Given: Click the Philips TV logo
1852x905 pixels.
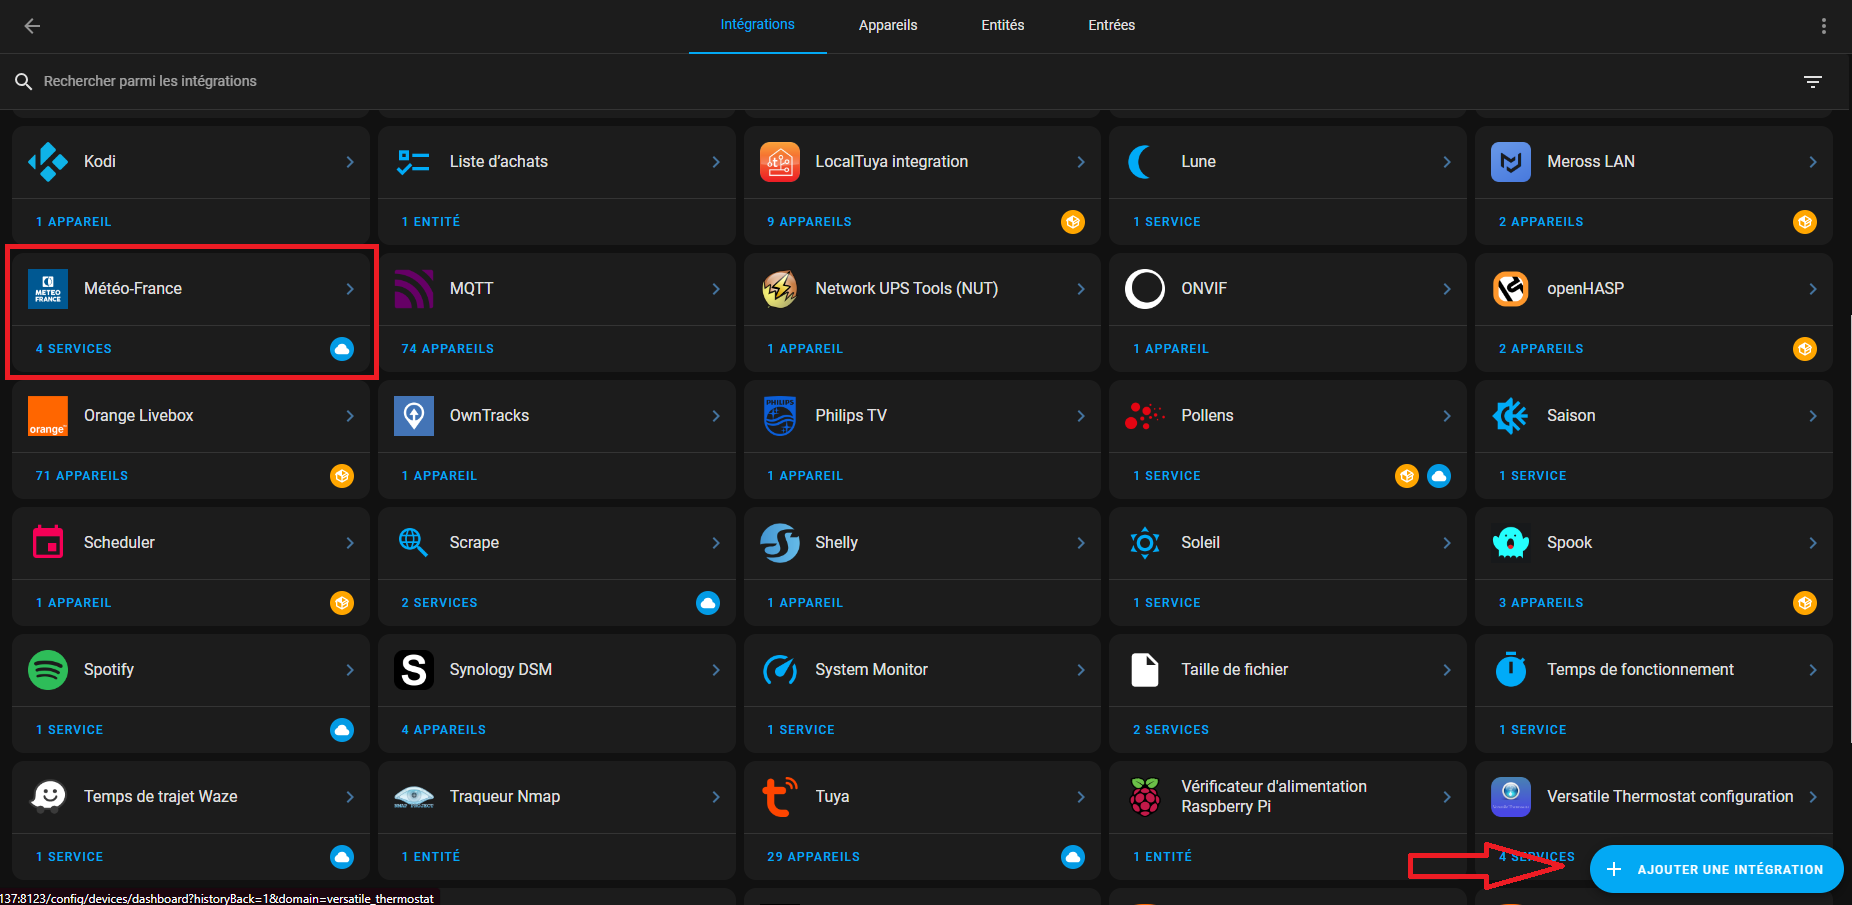Looking at the screenshot, I should coord(779,416).
